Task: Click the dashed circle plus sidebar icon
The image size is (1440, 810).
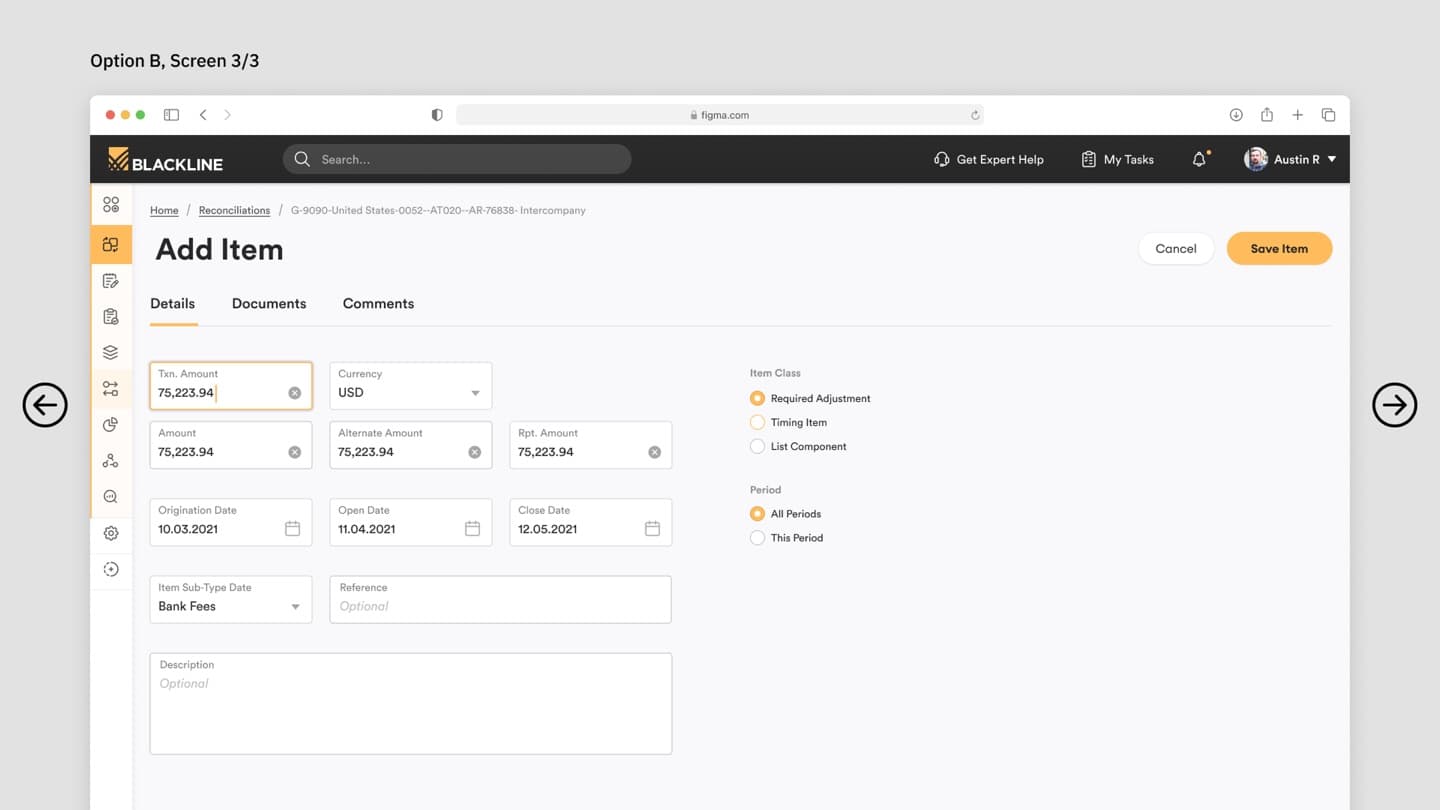Action: (111, 569)
